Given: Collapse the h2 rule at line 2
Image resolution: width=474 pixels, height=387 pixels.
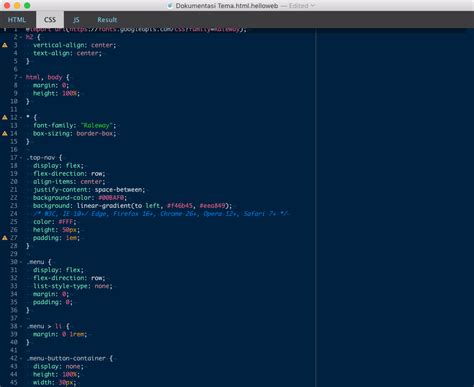Looking at the screenshot, I should 21,37.
